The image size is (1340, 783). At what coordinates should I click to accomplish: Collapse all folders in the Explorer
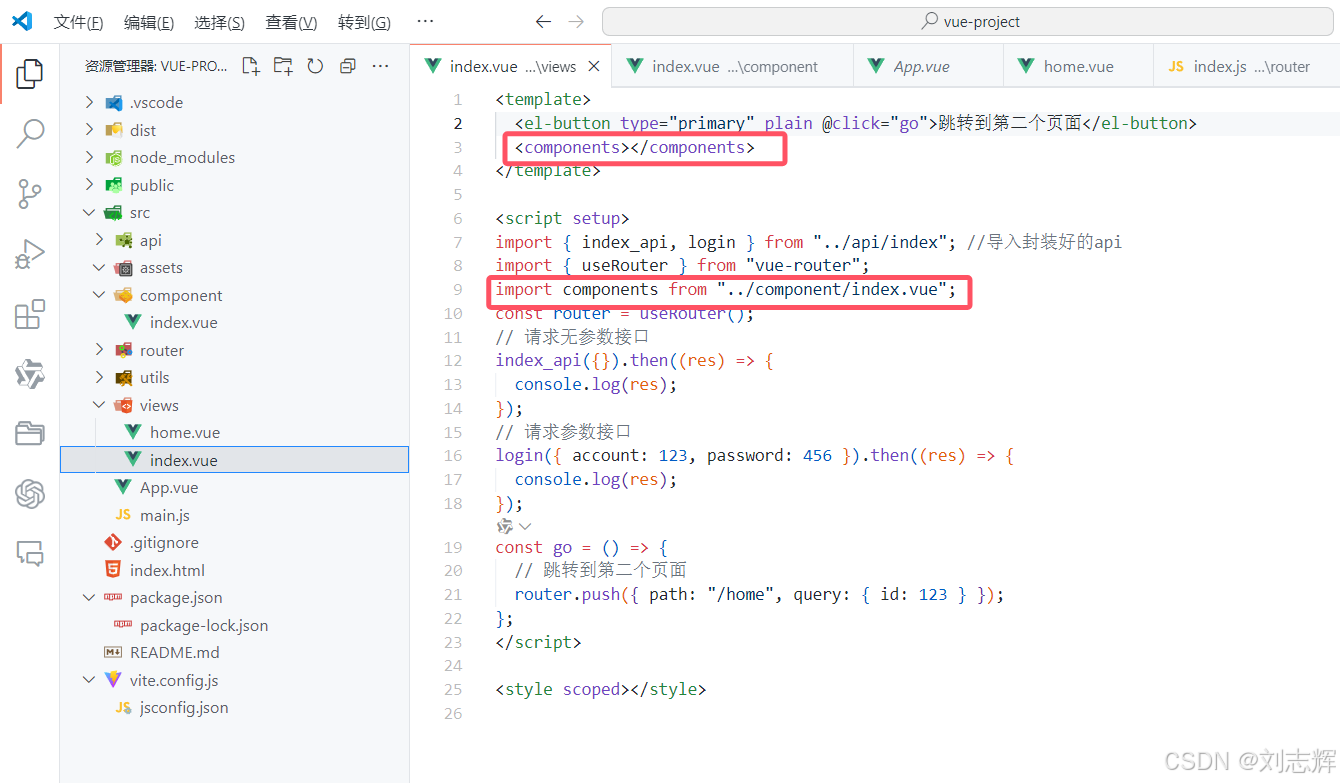pos(348,63)
